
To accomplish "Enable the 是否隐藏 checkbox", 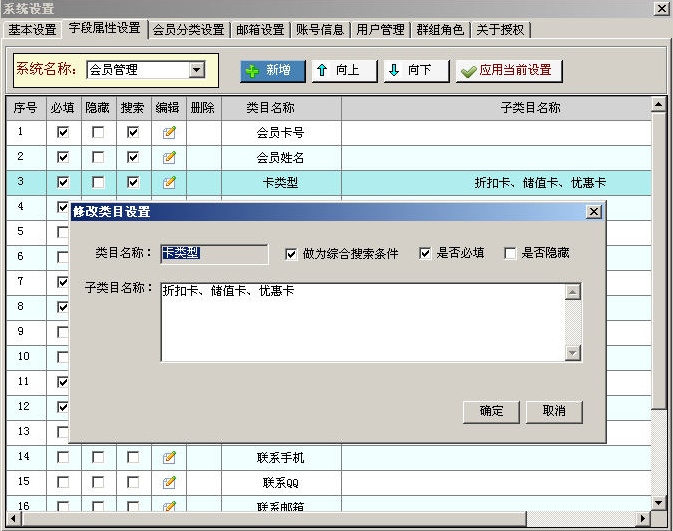I will pyautogui.click(x=510, y=253).
